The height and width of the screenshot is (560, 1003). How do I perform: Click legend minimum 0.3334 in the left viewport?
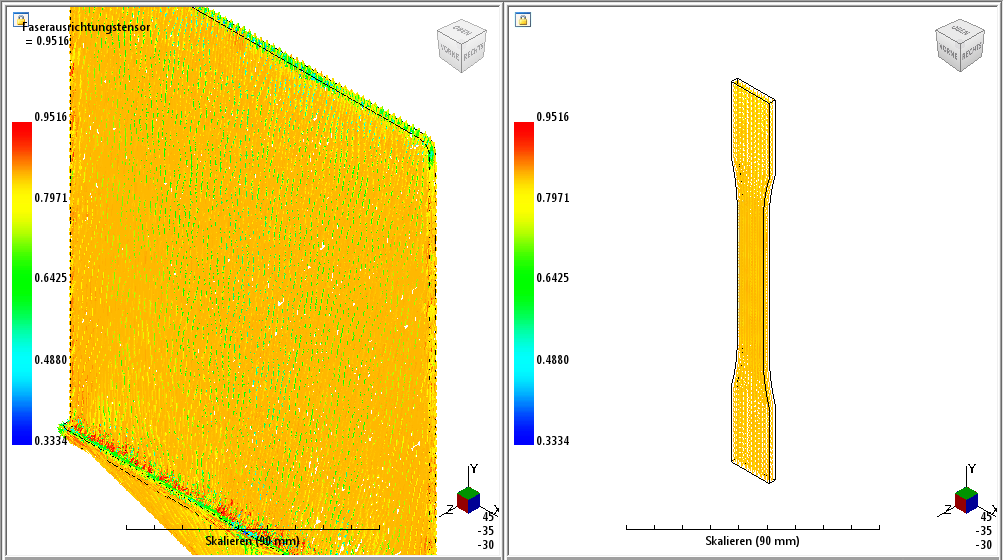(x=51, y=441)
